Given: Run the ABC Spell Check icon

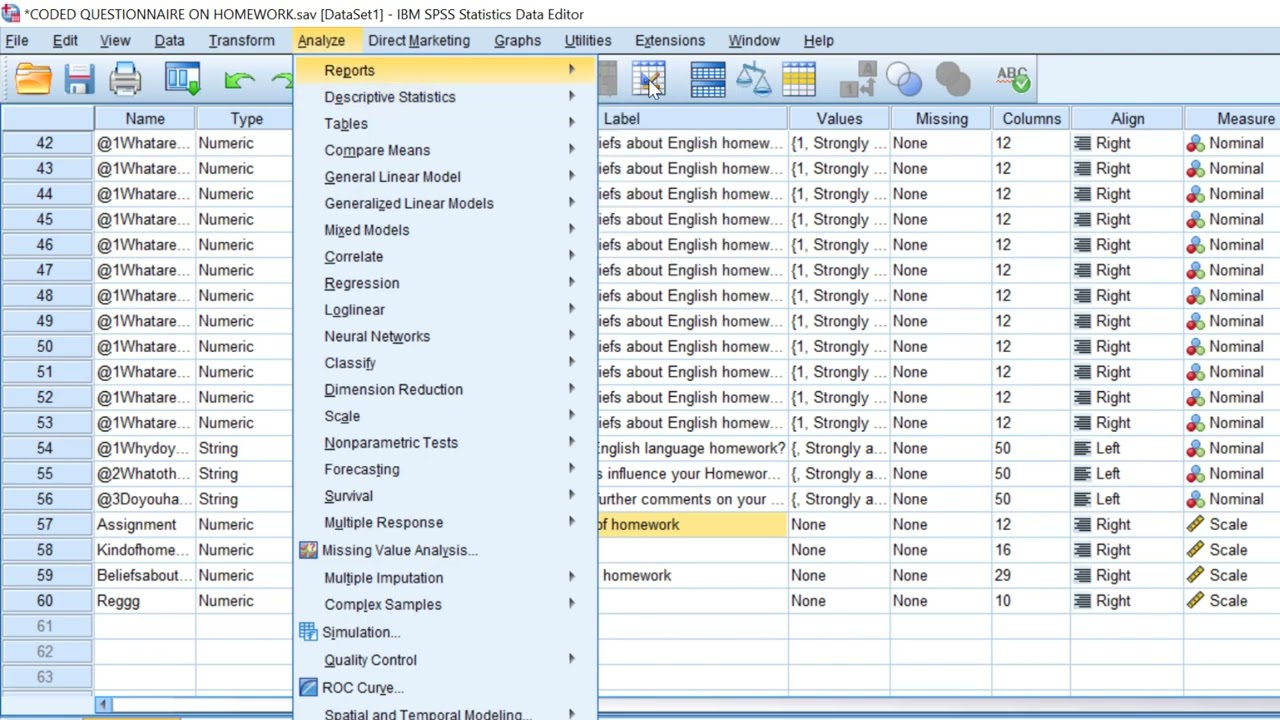Looking at the screenshot, I should pyautogui.click(x=1013, y=79).
